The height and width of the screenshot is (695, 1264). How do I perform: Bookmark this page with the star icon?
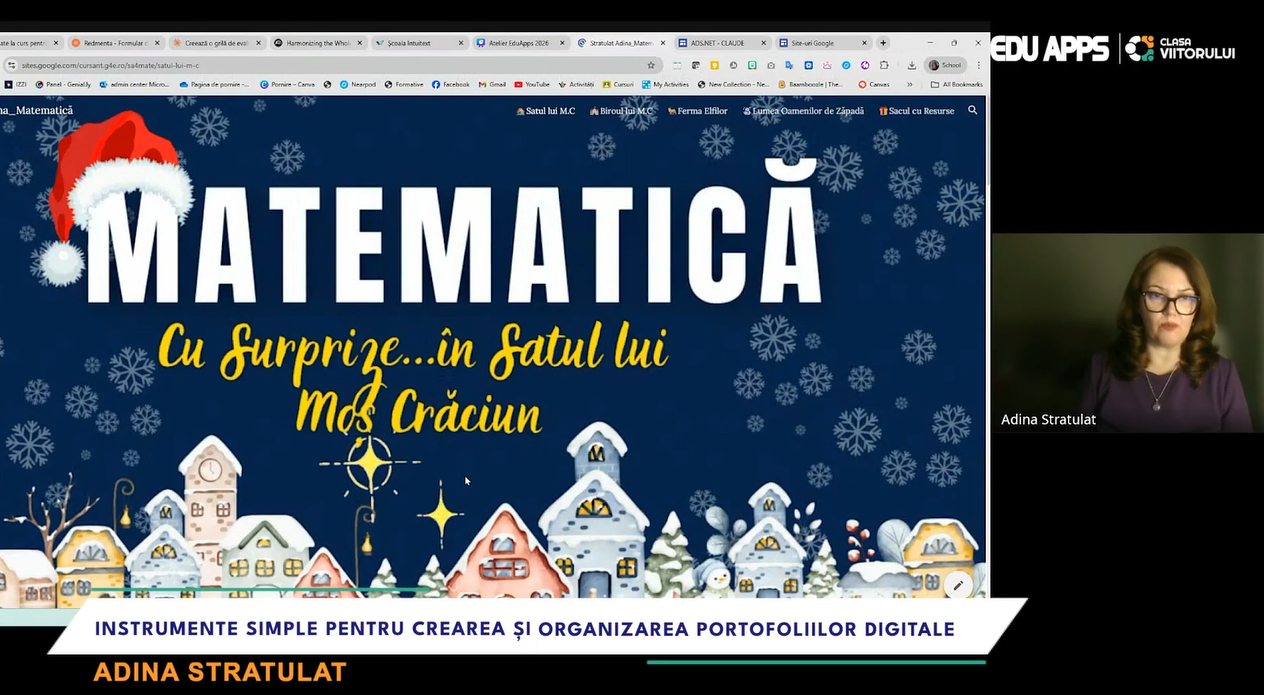point(651,65)
